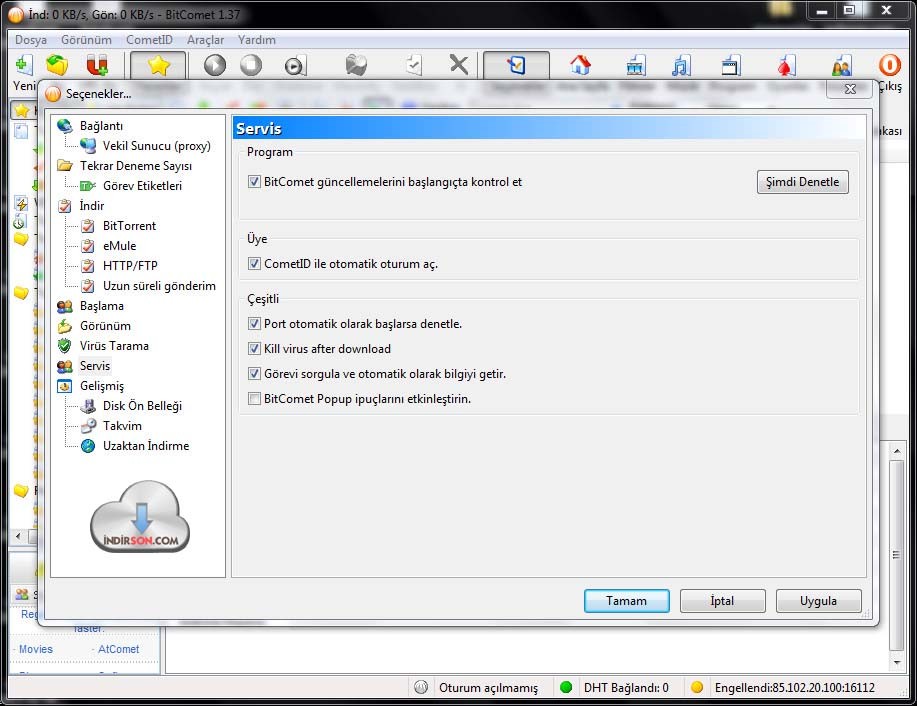This screenshot has height=706, width=917.
Task: Open Yardım menu
Action: (256, 40)
